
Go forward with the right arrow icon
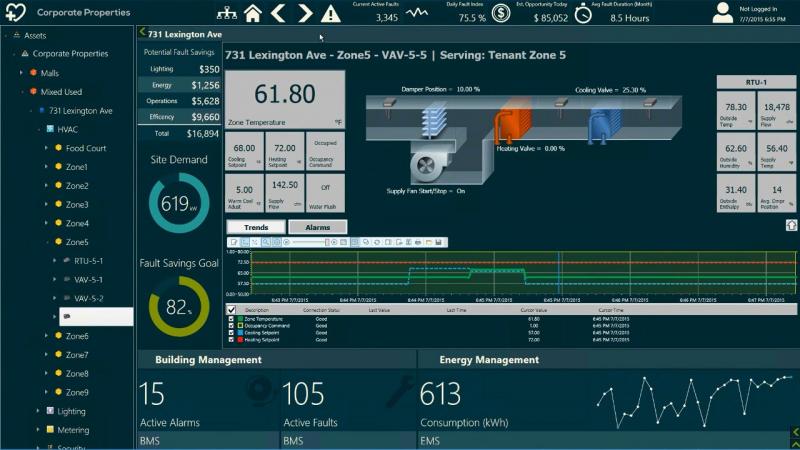305,13
